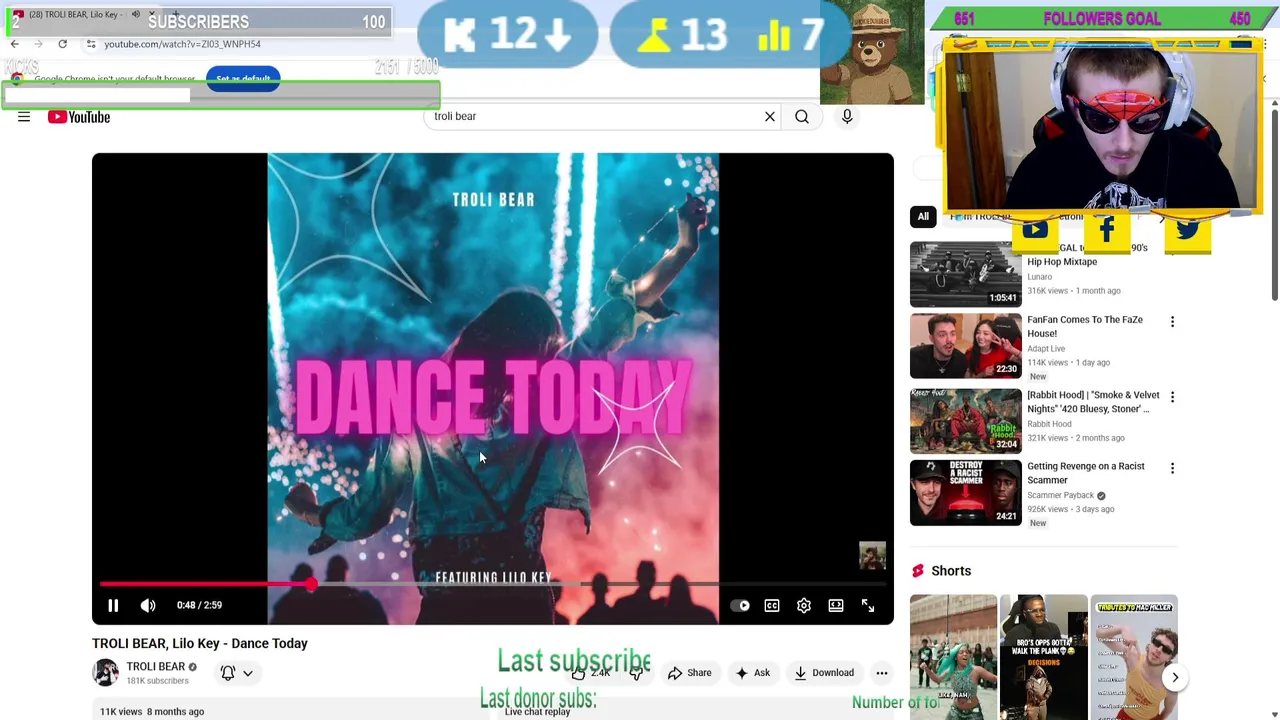Switch to theater mode icon

click(x=836, y=606)
